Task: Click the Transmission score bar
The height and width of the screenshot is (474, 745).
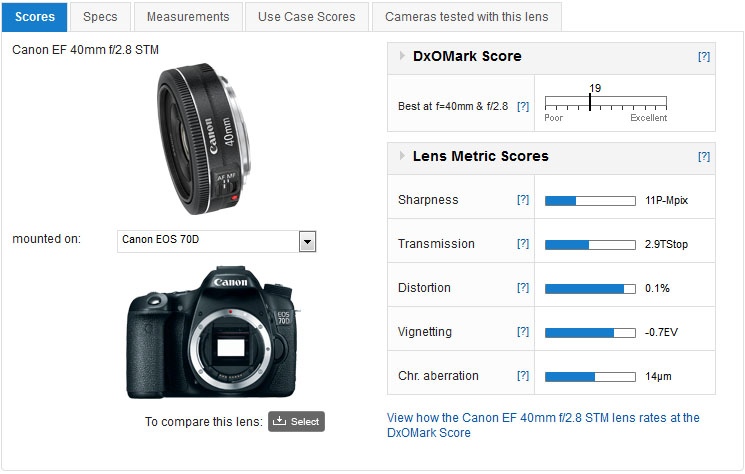Action: coord(590,245)
